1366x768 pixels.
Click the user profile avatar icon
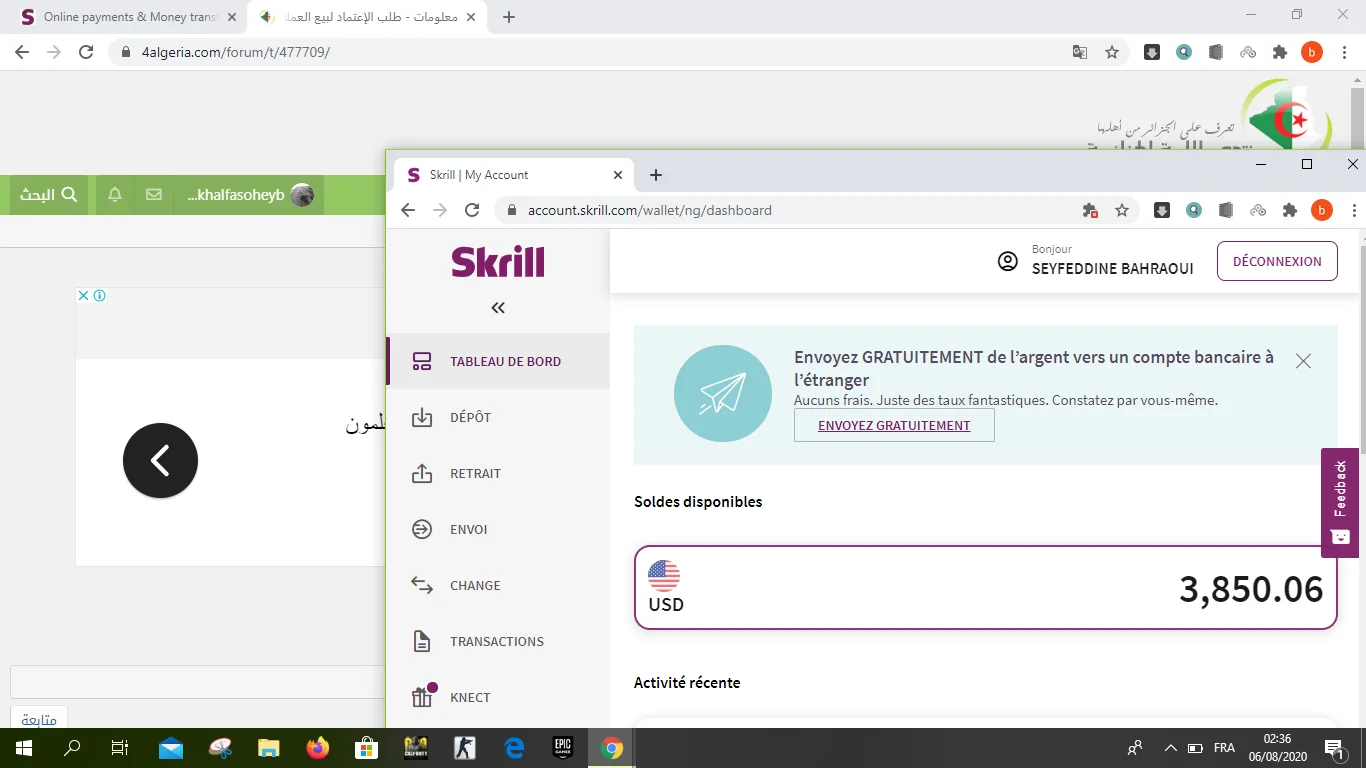[x=1008, y=262]
